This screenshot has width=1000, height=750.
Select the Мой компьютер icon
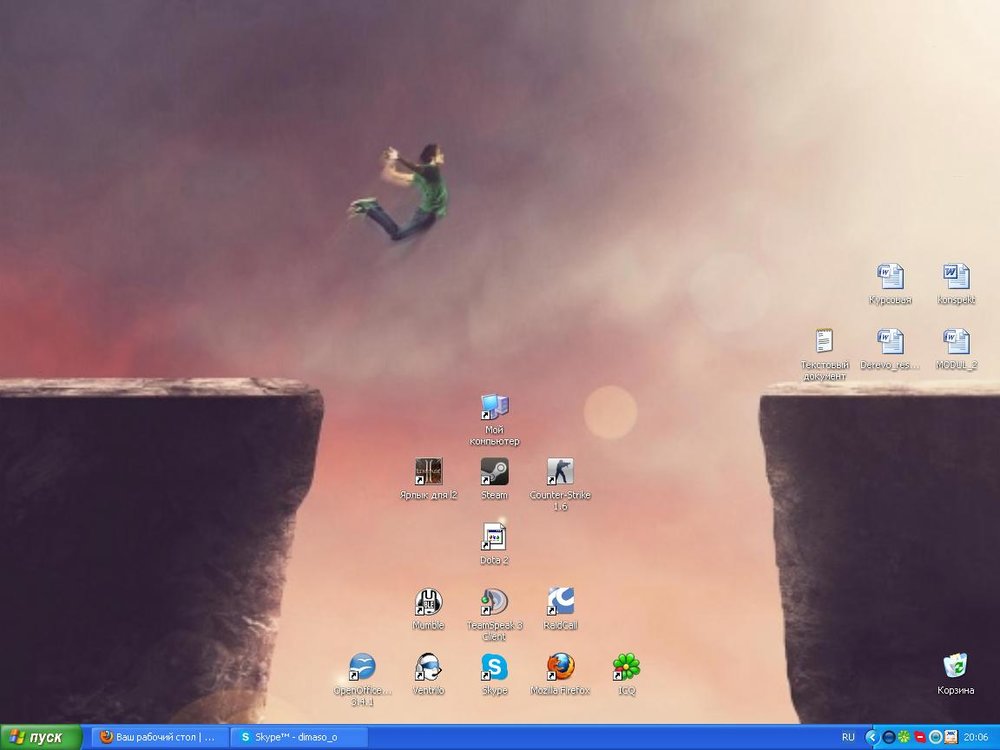click(494, 407)
